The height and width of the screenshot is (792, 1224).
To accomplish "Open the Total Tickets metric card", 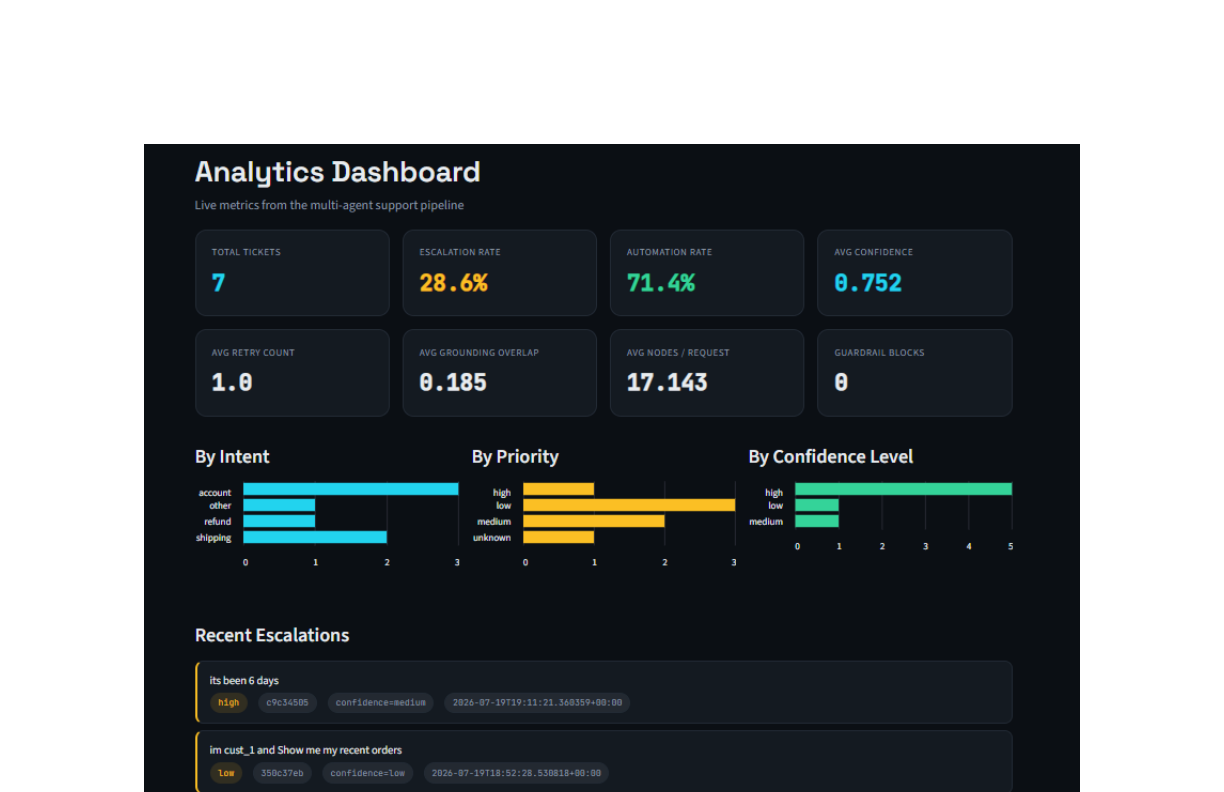I will (292, 273).
